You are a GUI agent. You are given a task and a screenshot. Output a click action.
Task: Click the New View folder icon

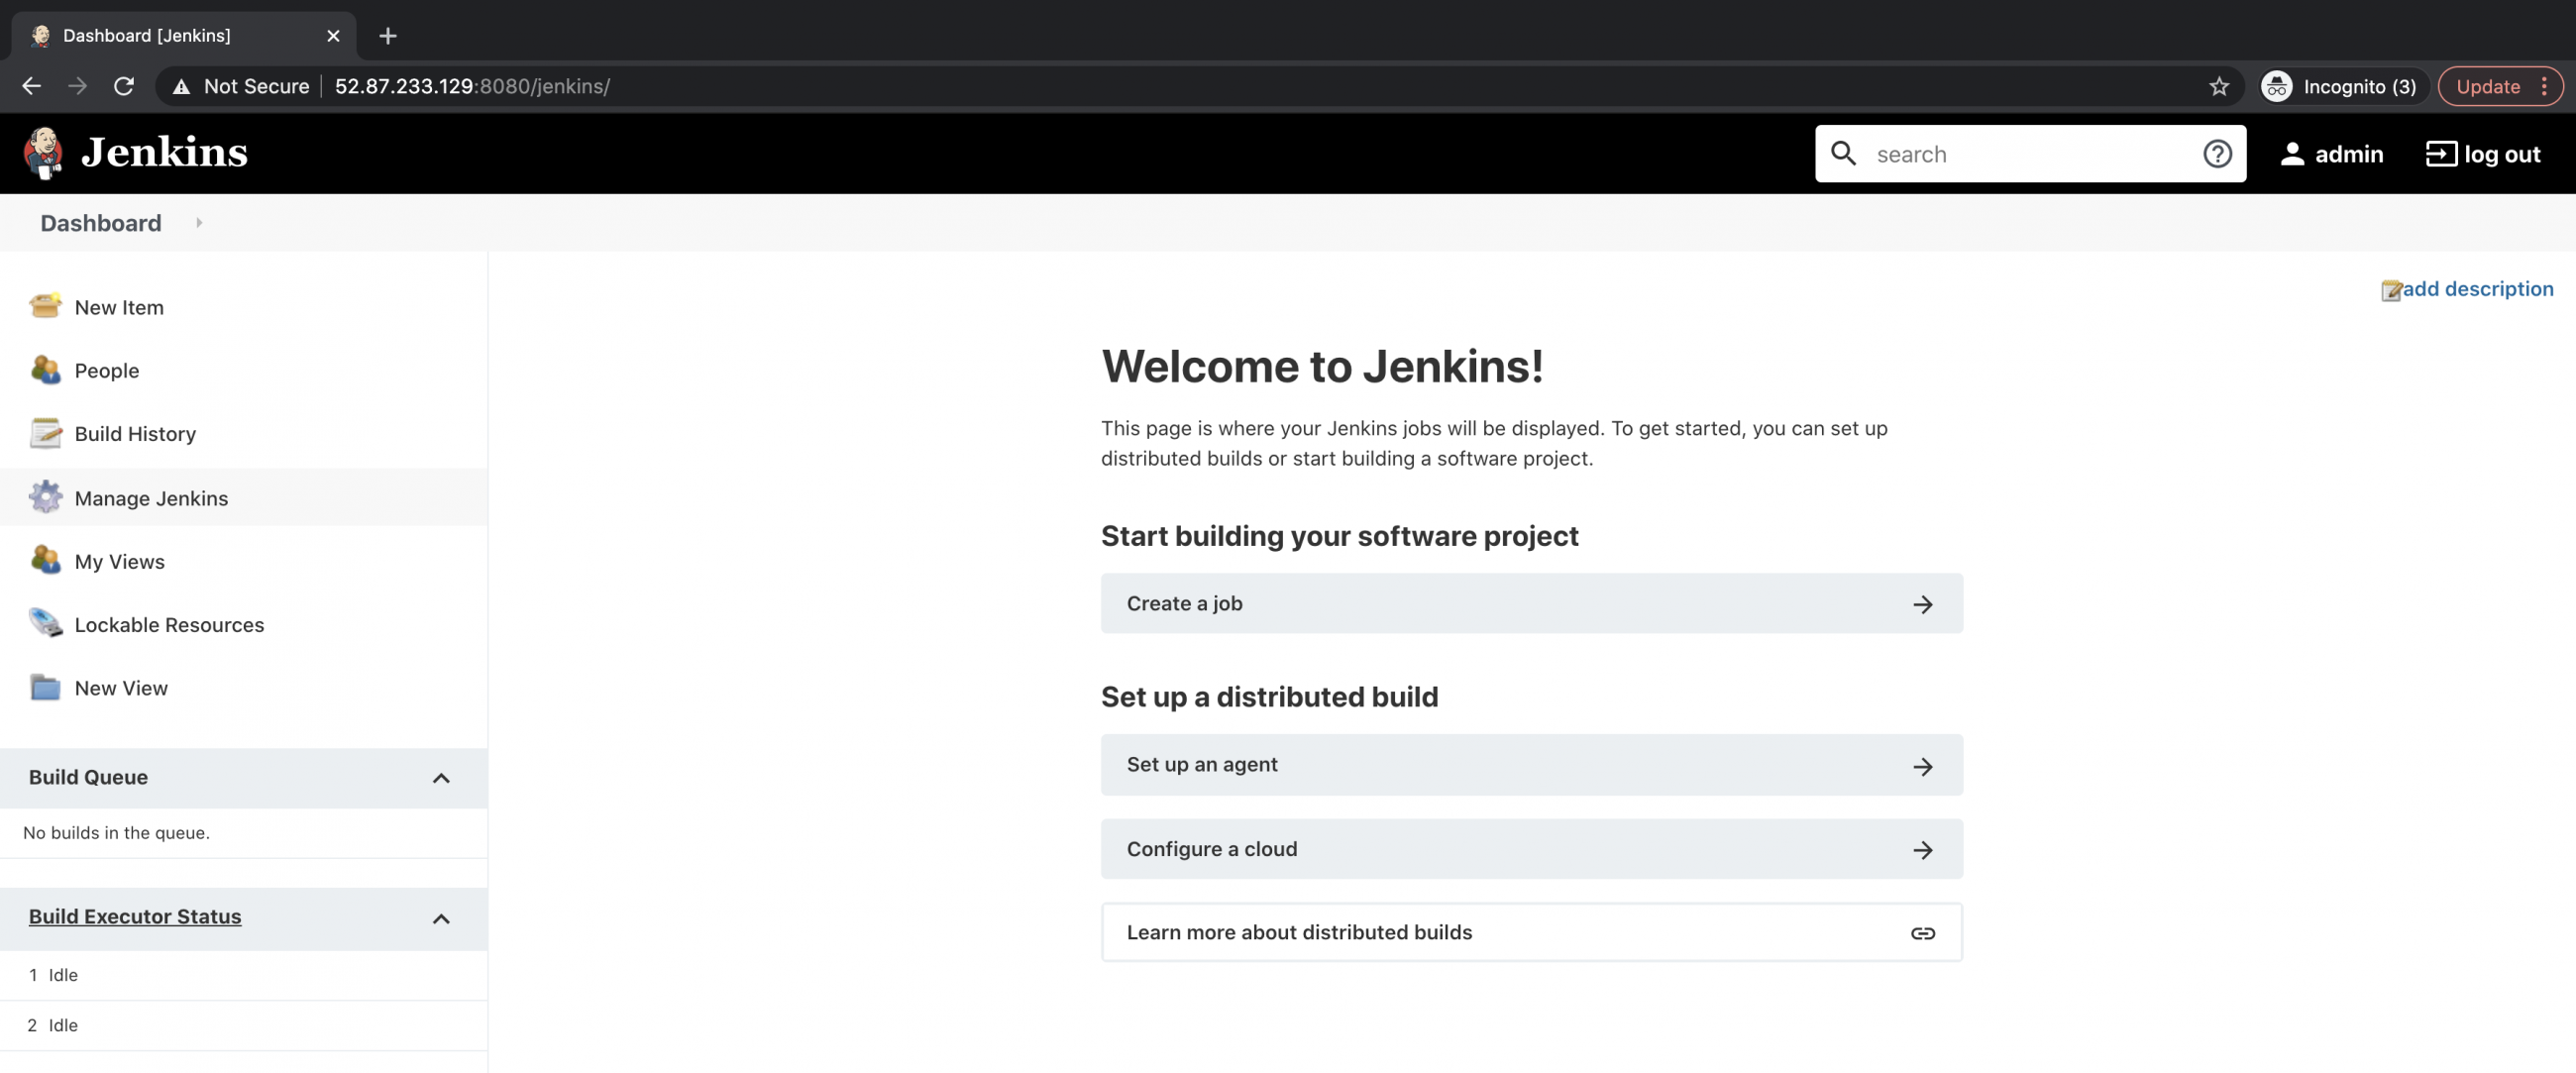click(x=45, y=688)
